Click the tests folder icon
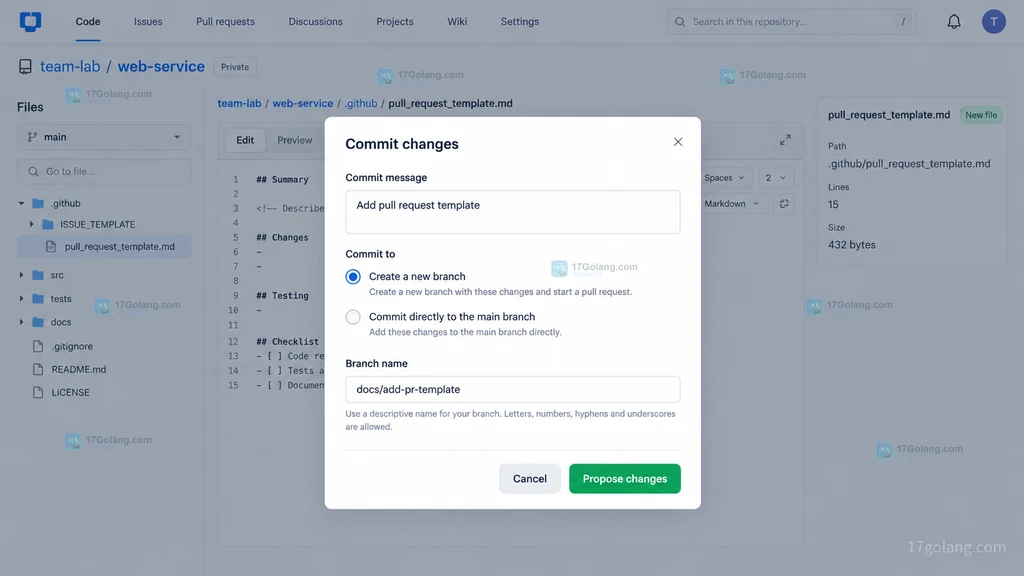Screen dimensions: 1024x576 [38, 298]
